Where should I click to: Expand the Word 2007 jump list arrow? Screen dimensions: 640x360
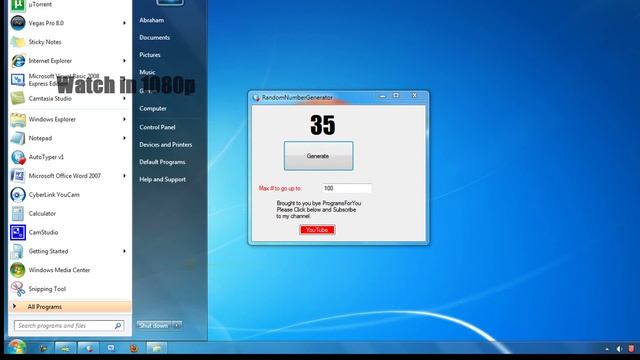coord(124,176)
